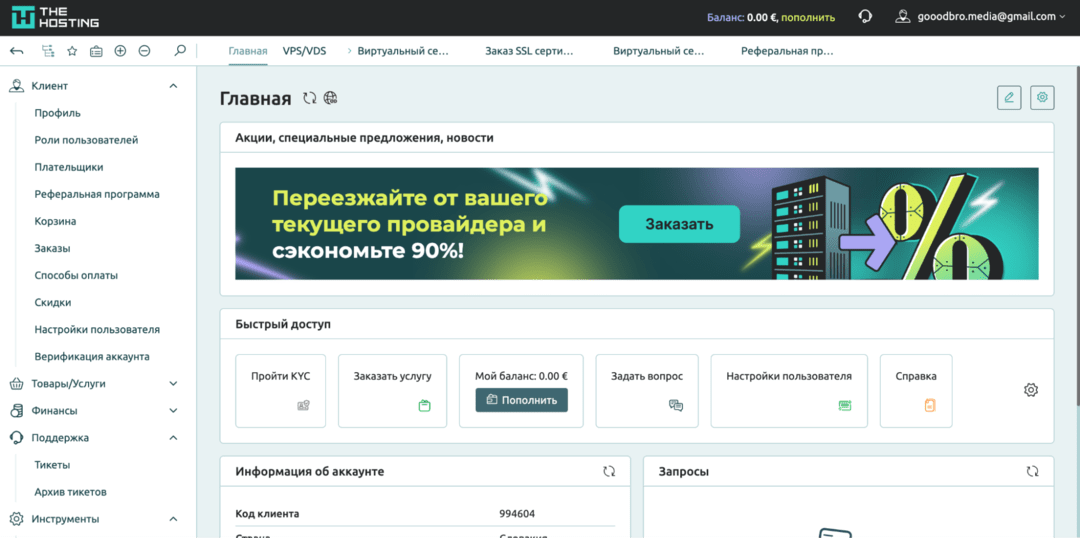
Task: Open support headset icon in header
Action: pyautogui.click(x=866, y=17)
